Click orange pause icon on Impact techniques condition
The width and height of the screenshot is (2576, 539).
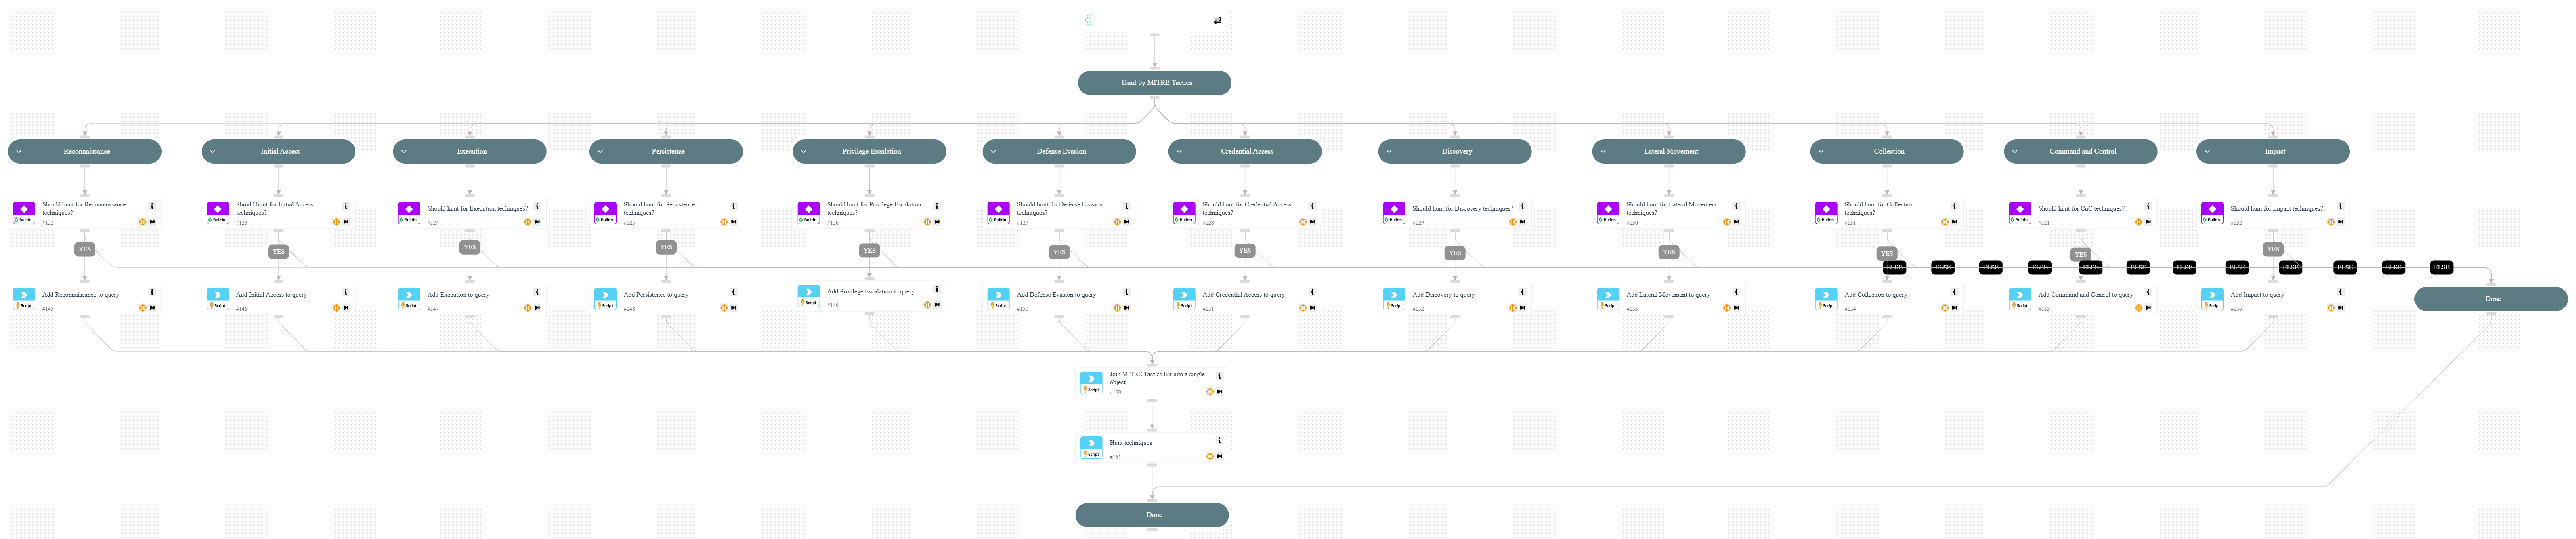(x=2330, y=222)
